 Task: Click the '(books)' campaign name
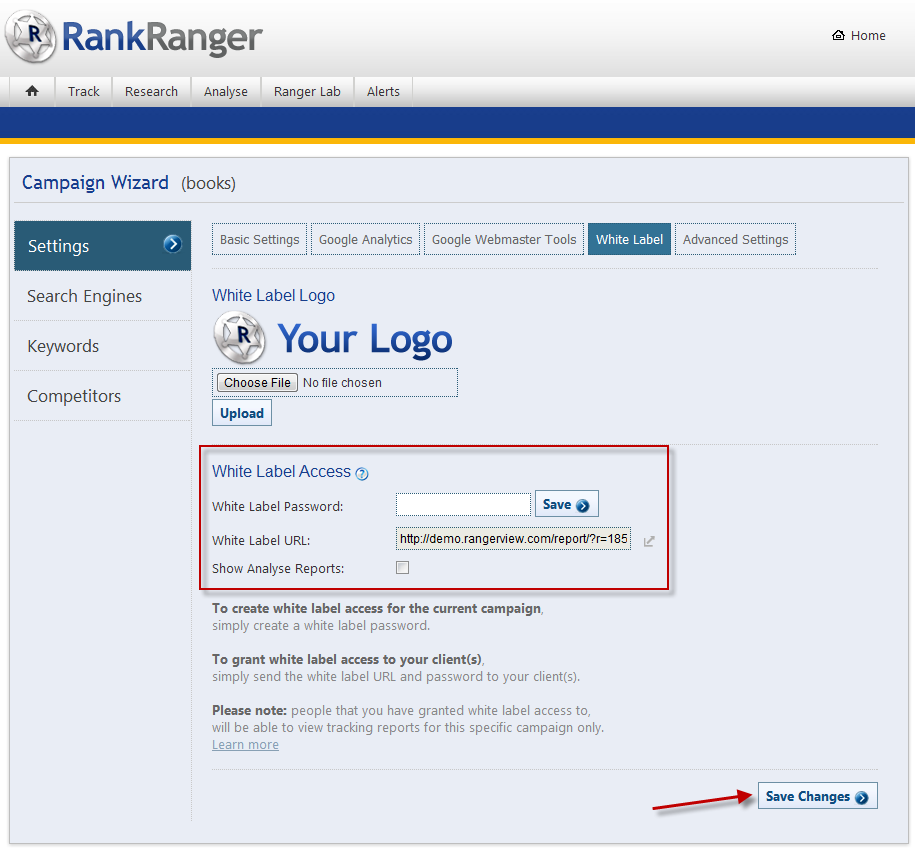click(208, 183)
